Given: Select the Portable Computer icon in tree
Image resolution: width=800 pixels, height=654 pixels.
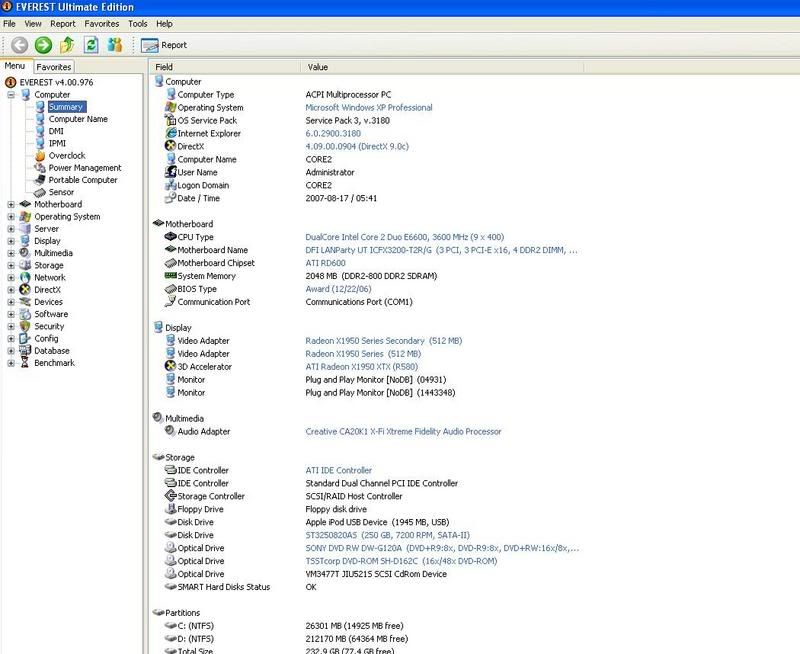Looking at the screenshot, I should 40,180.
